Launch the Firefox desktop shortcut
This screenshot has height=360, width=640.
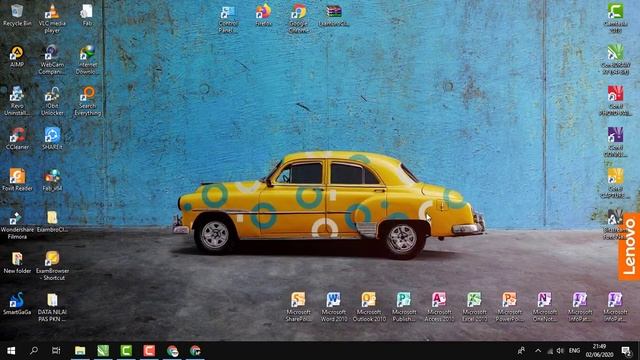point(263,16)
